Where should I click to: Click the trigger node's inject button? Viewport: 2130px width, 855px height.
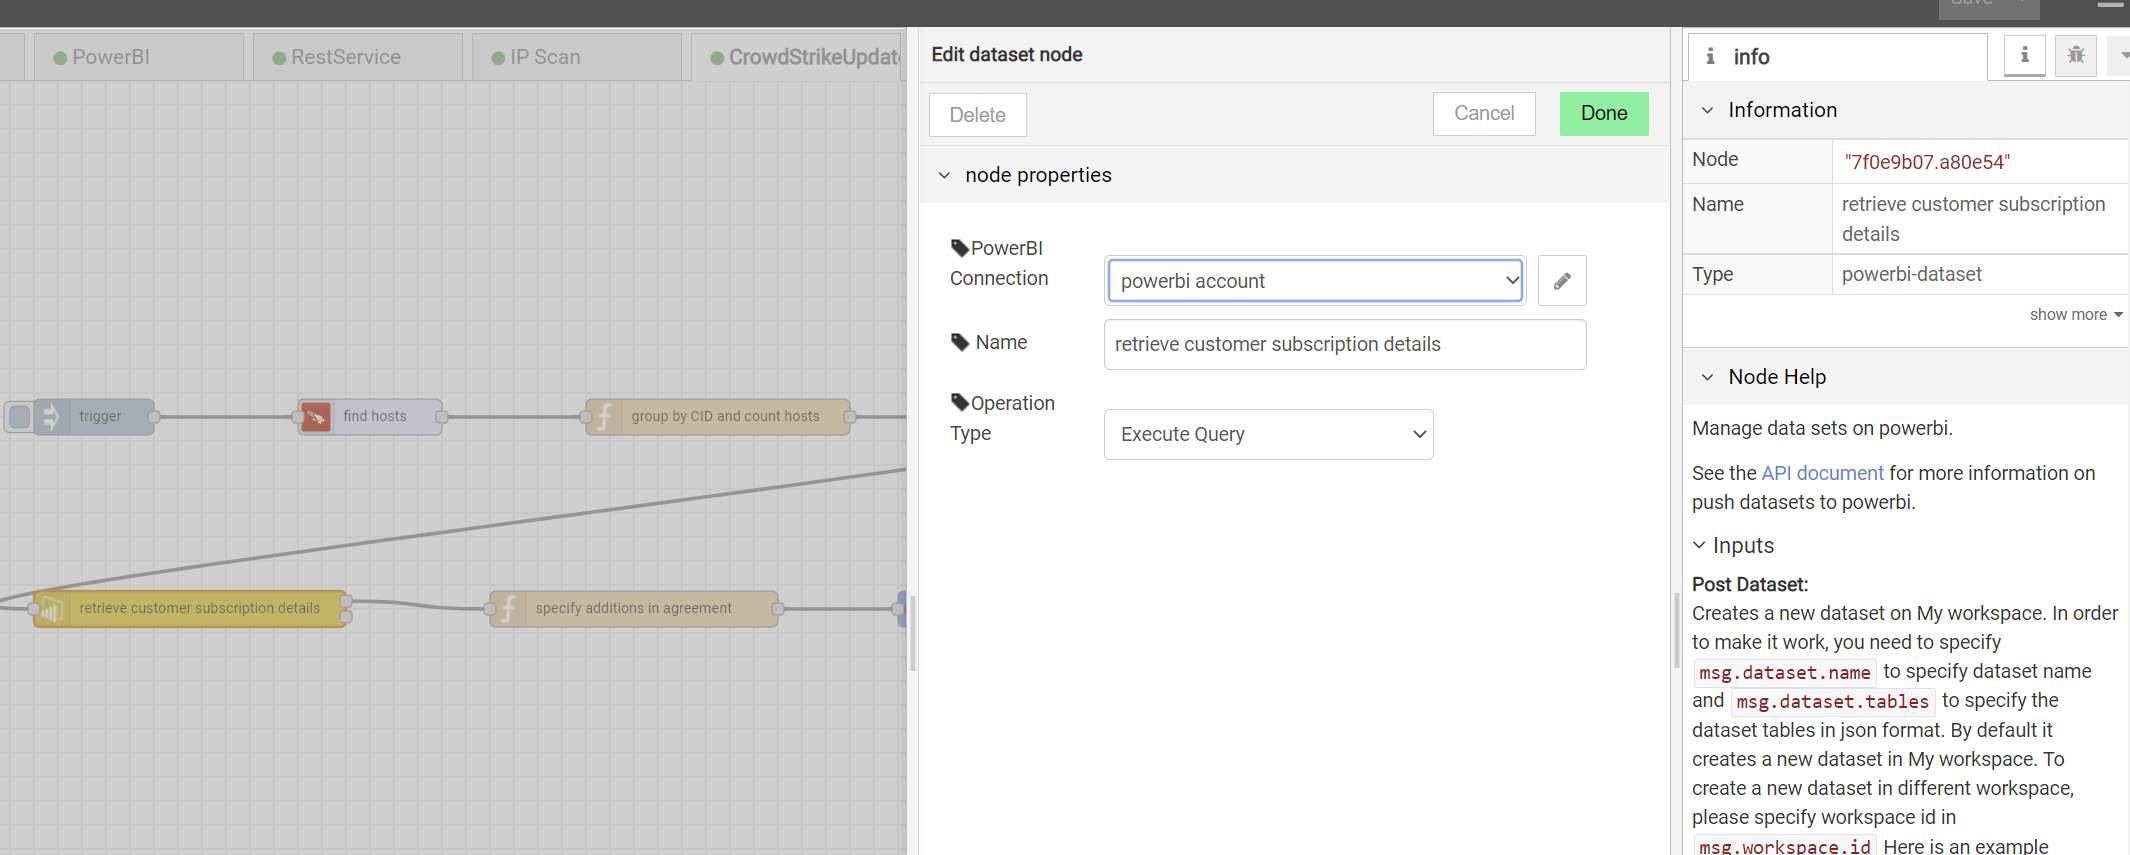click(19, 416)
